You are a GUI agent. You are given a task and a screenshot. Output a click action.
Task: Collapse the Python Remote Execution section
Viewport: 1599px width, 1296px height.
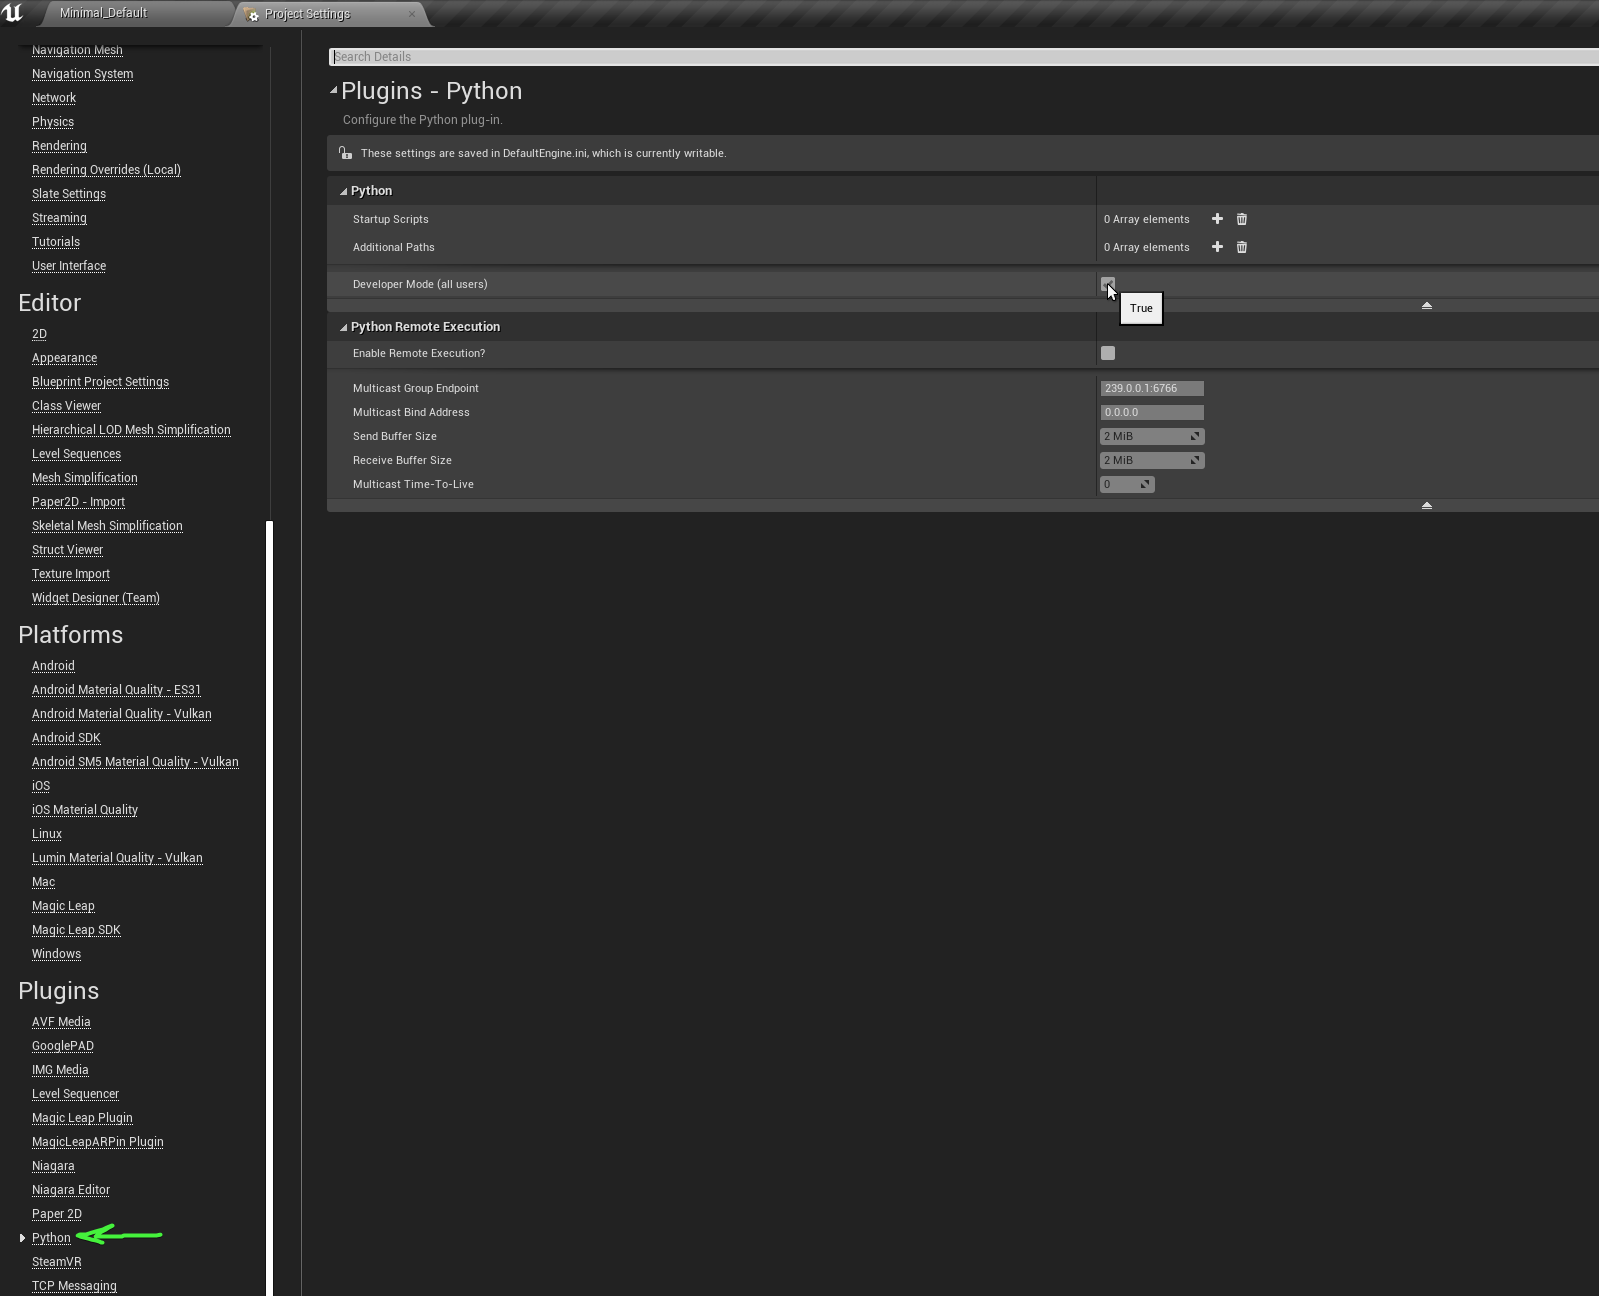343,327
